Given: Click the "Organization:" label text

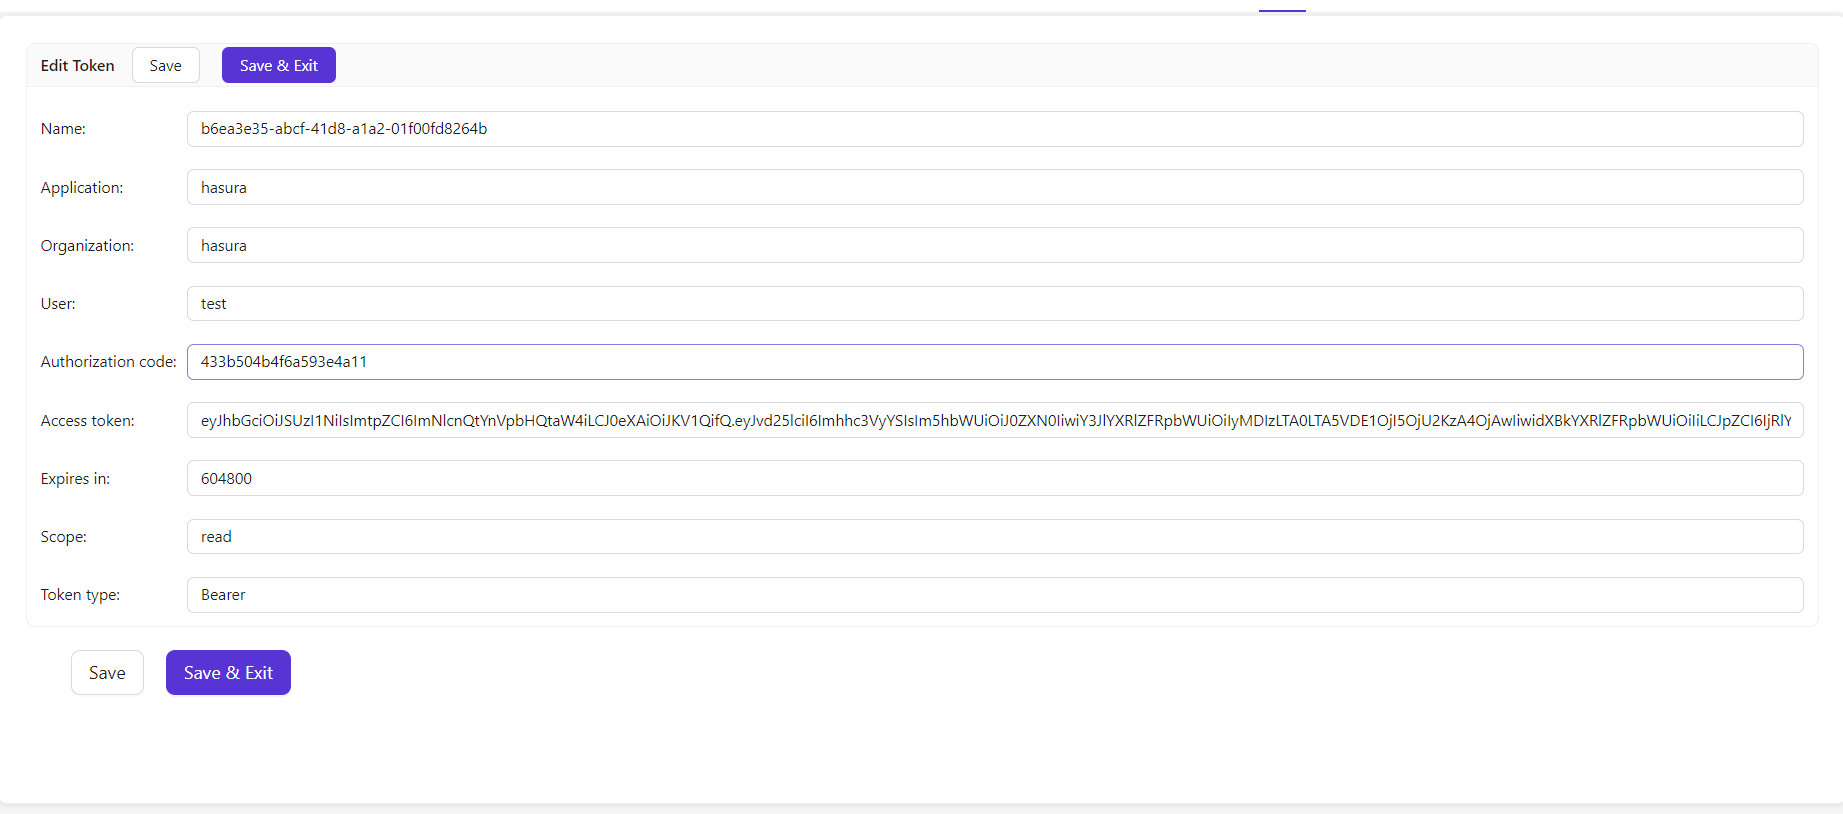Looking at the screenshot, I should coord(87,246).
